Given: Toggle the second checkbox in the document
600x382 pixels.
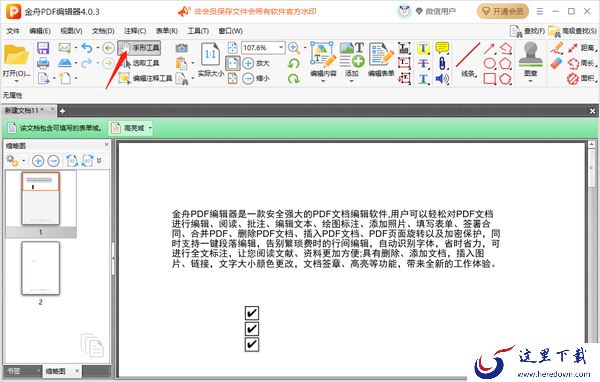Looking at the screenshot, I should [251, 328].
